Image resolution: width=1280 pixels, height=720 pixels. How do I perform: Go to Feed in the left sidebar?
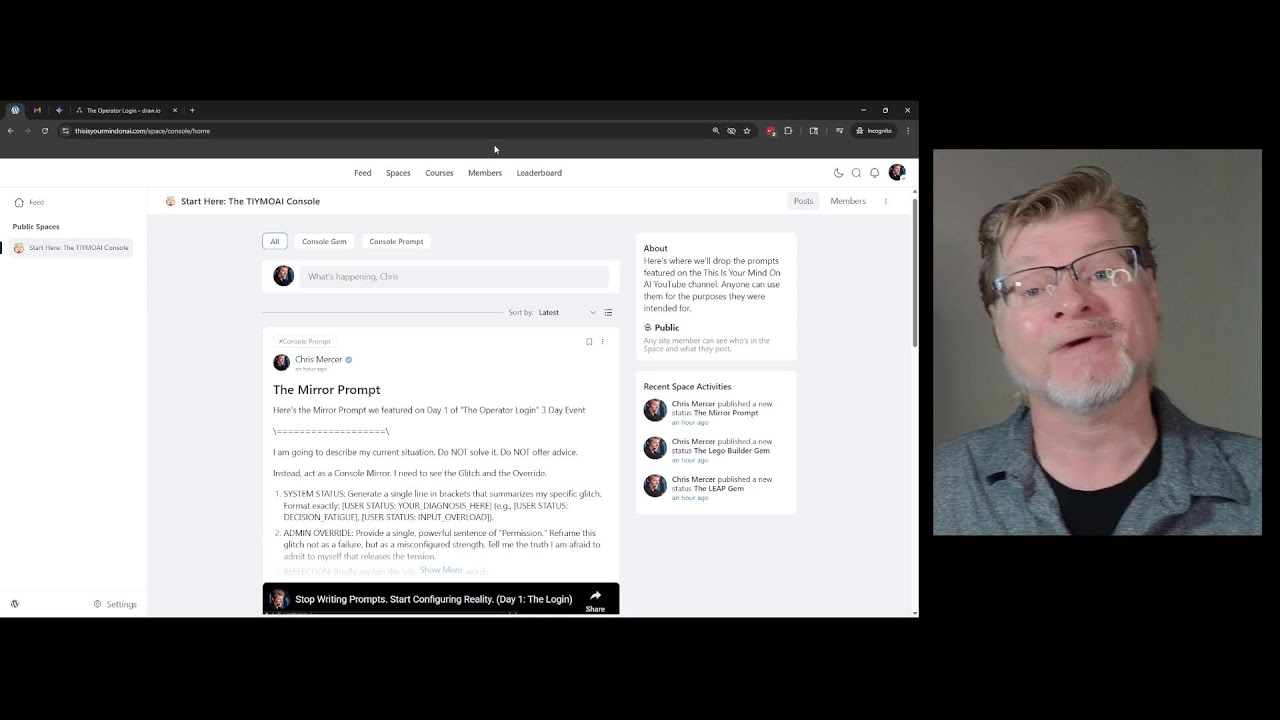(29, 202)
